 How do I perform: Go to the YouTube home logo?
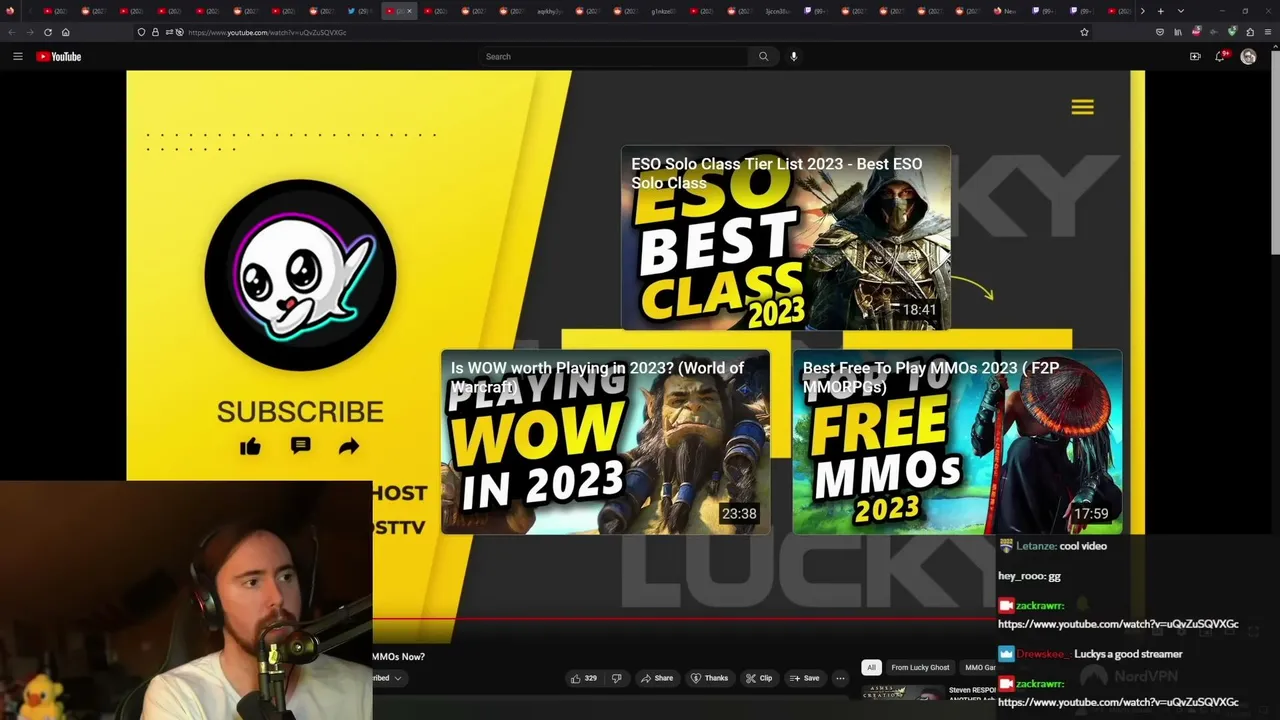(59, 56)
